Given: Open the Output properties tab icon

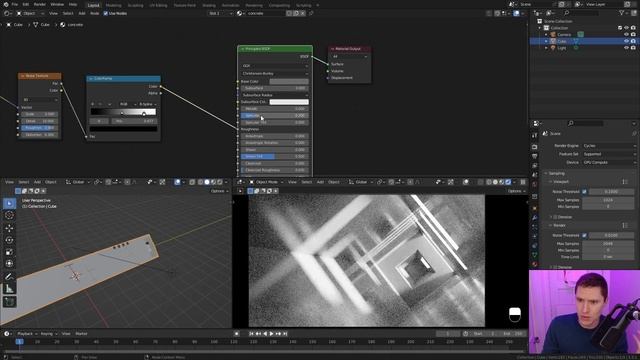Looking at the screenshot, I should click(x=535, y=156).
